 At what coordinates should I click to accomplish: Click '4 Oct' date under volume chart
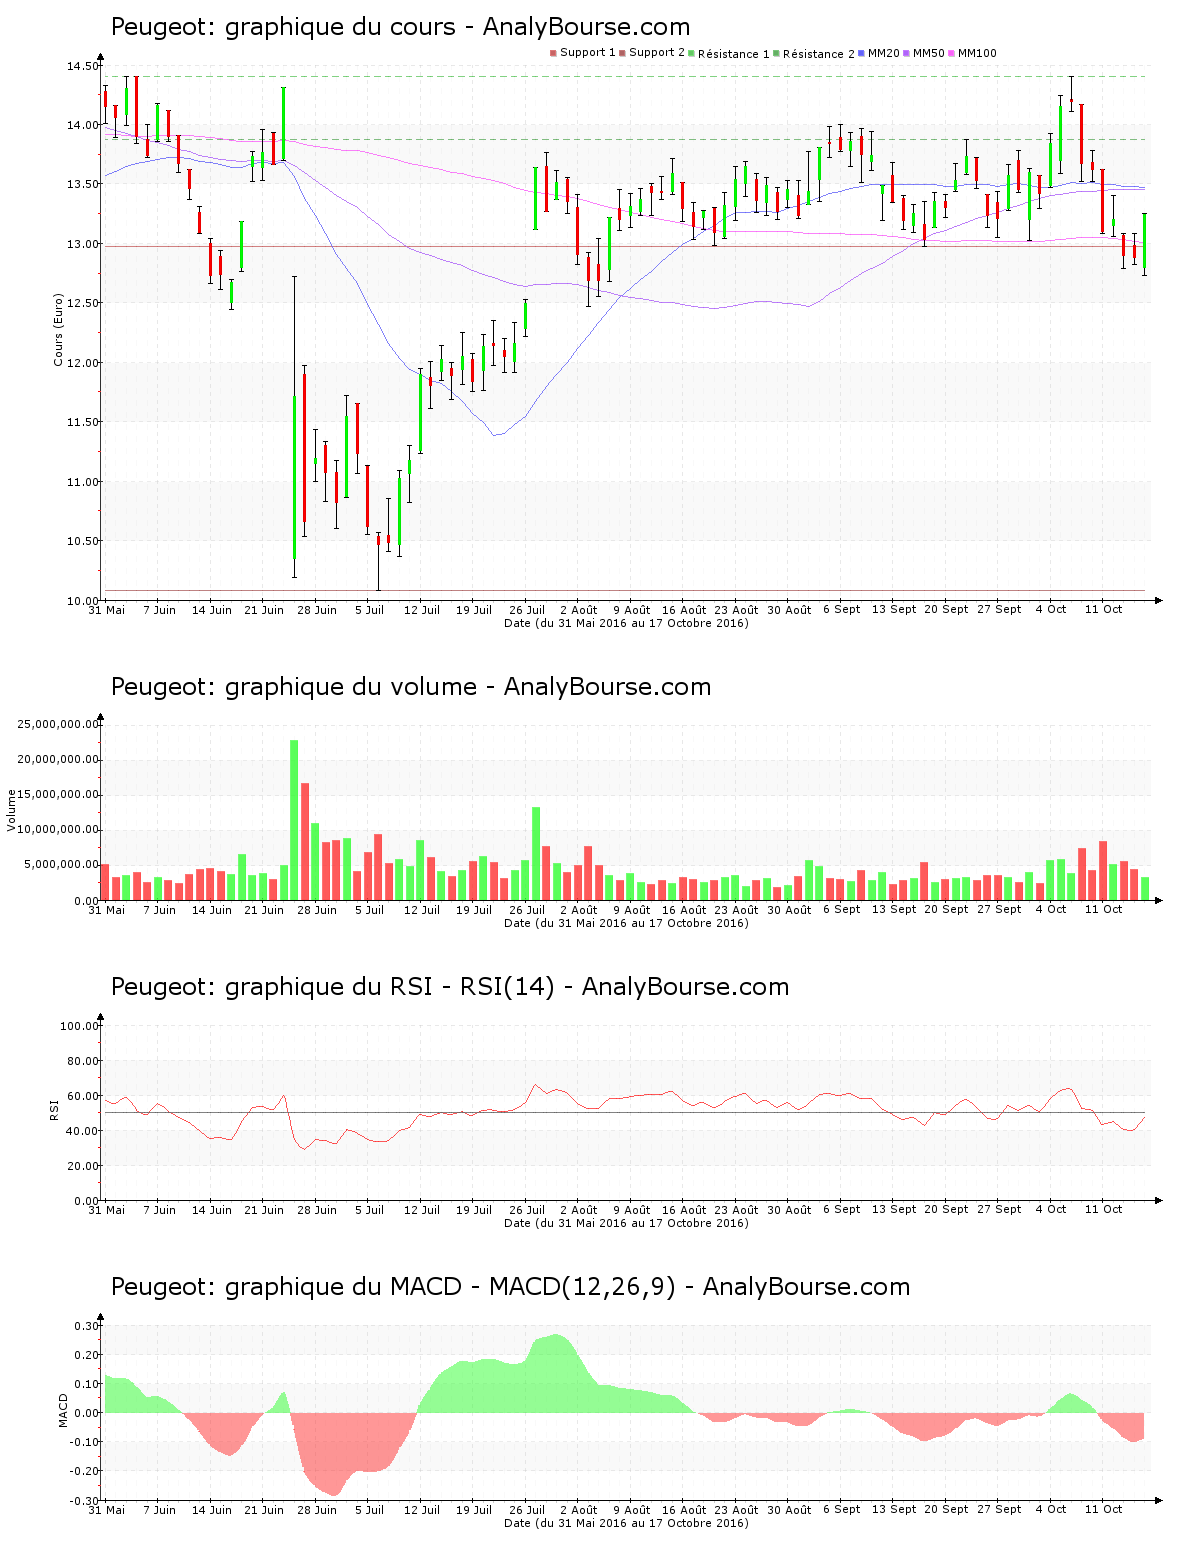1051,909
